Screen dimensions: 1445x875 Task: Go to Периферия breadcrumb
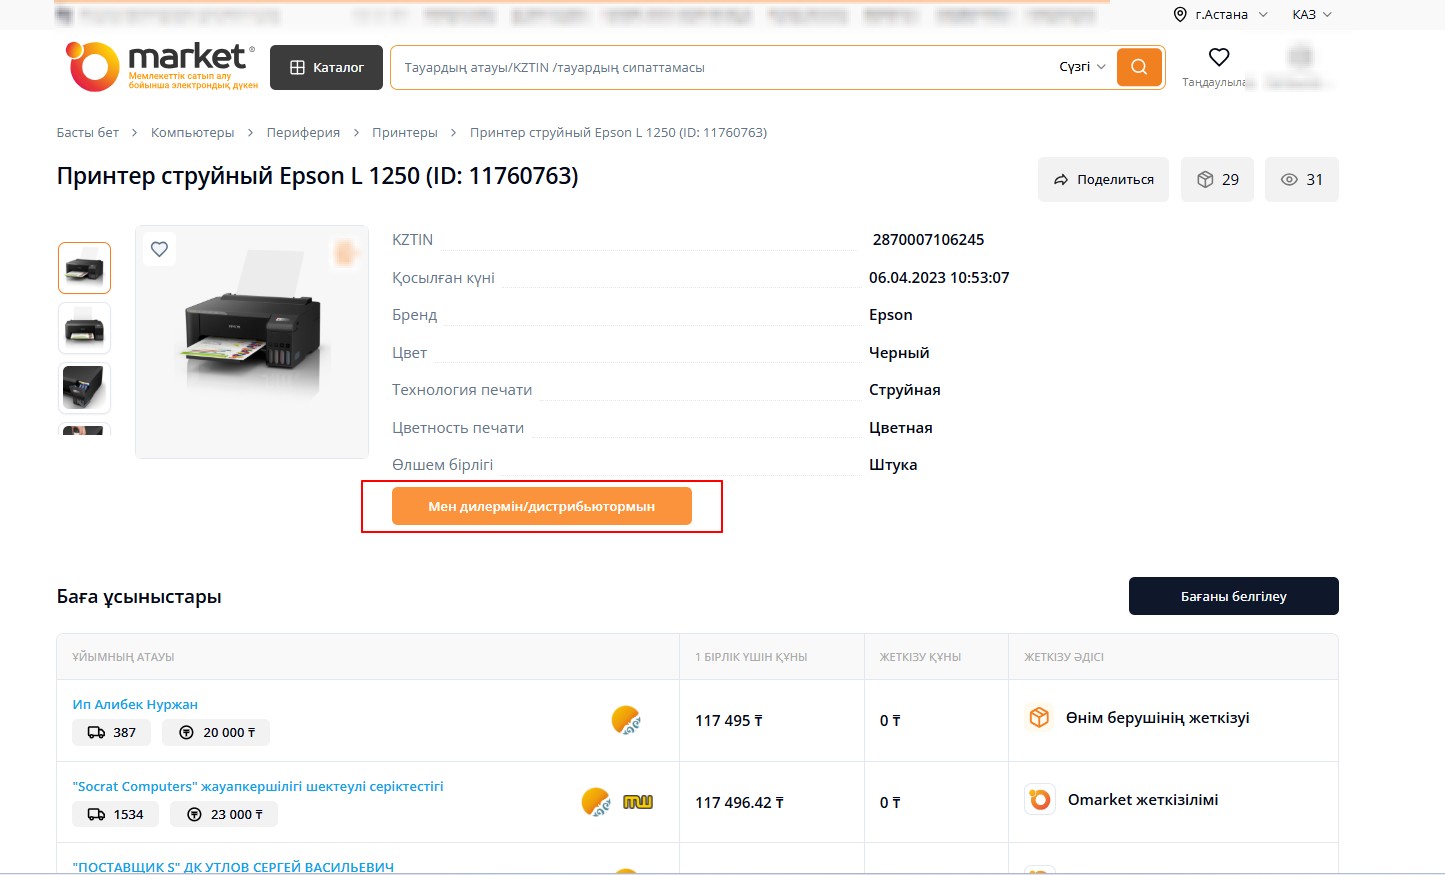303,133
